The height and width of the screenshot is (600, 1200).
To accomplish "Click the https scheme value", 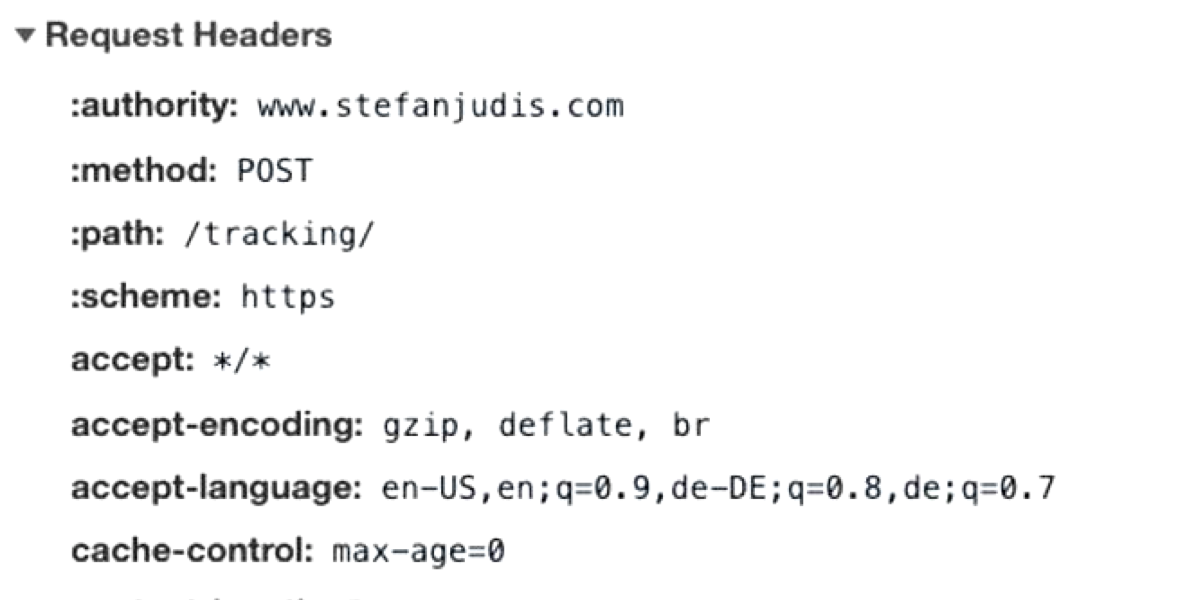I will 288,297.
